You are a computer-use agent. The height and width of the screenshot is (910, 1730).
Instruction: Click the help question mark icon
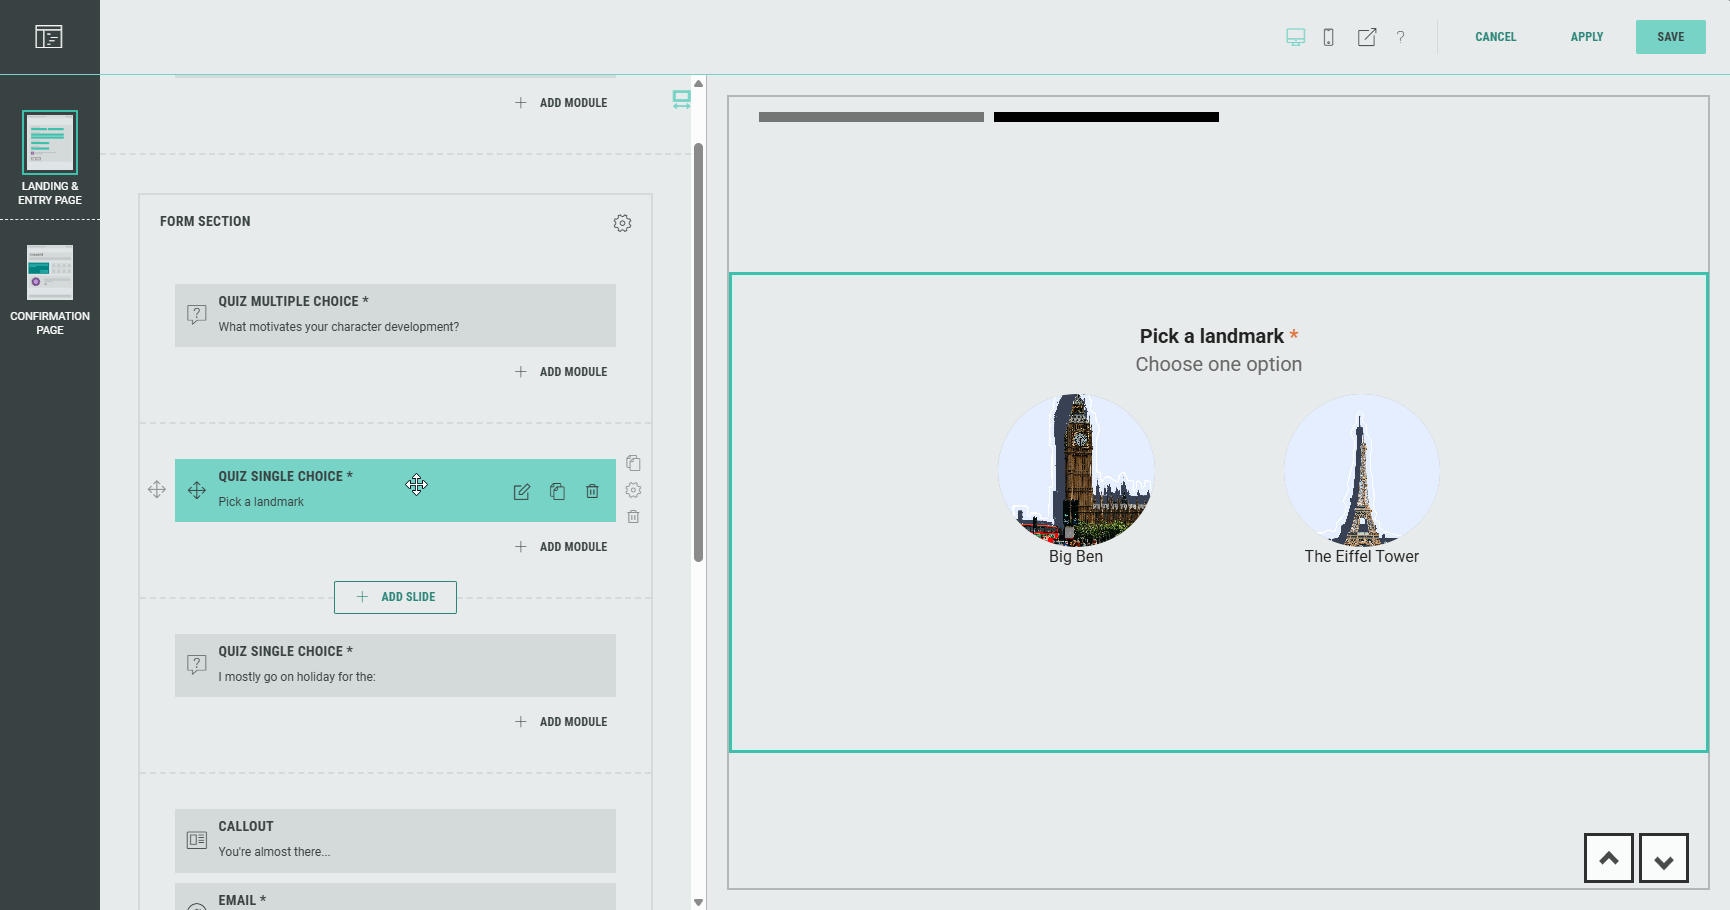[x=1400, y=37]
